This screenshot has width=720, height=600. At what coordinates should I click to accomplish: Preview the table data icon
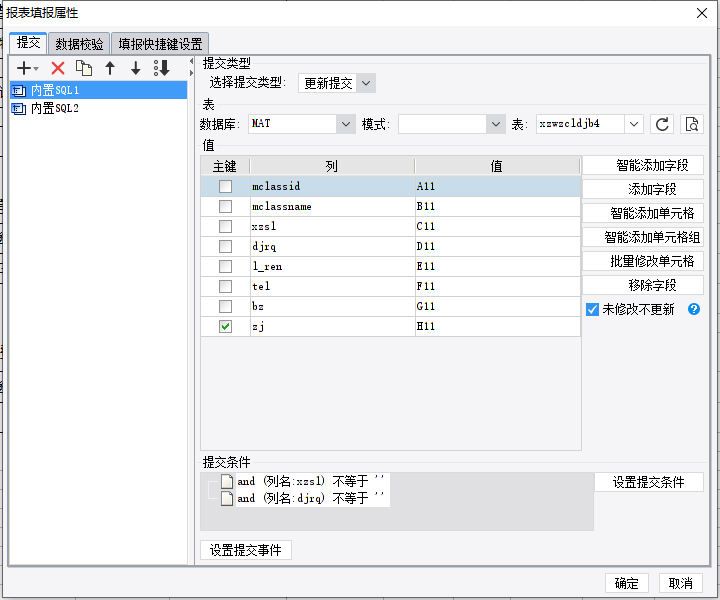point(692,124)
